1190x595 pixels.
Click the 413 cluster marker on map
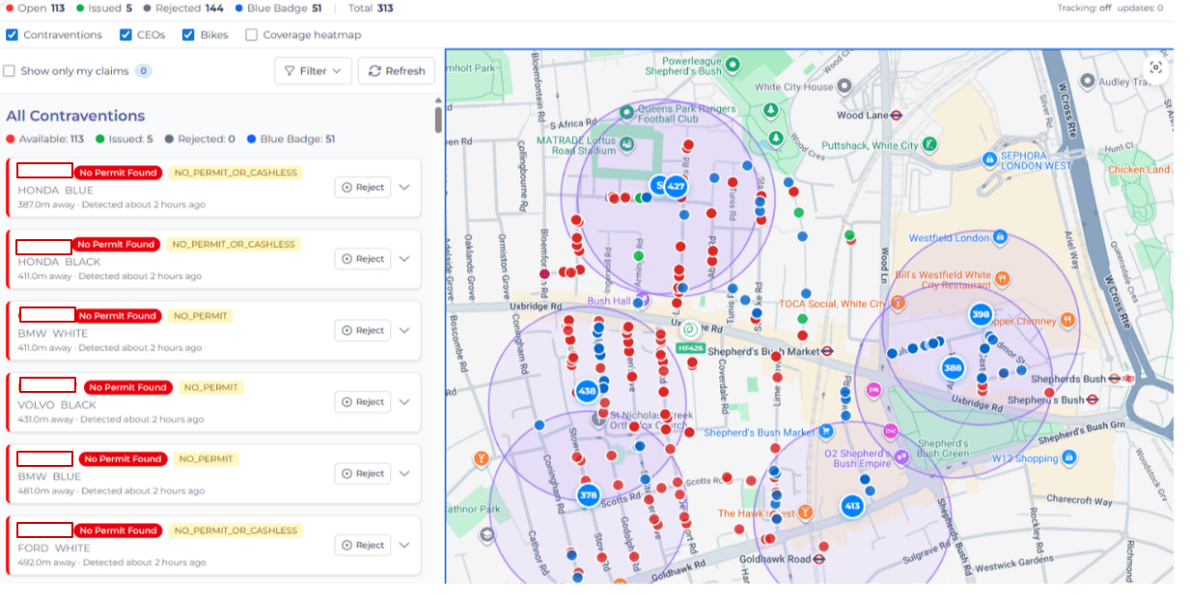[x=852, y=506]
